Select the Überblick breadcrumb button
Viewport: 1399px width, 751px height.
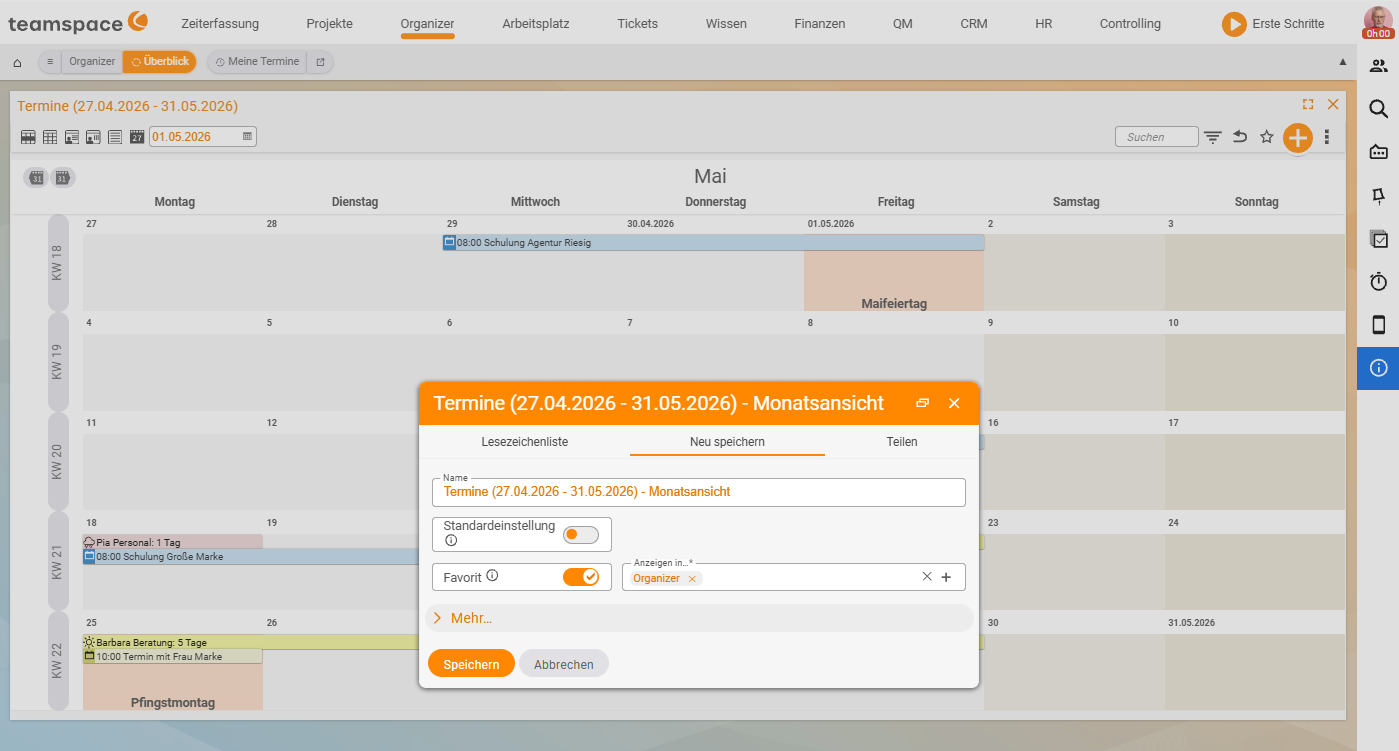pos(159,62)
